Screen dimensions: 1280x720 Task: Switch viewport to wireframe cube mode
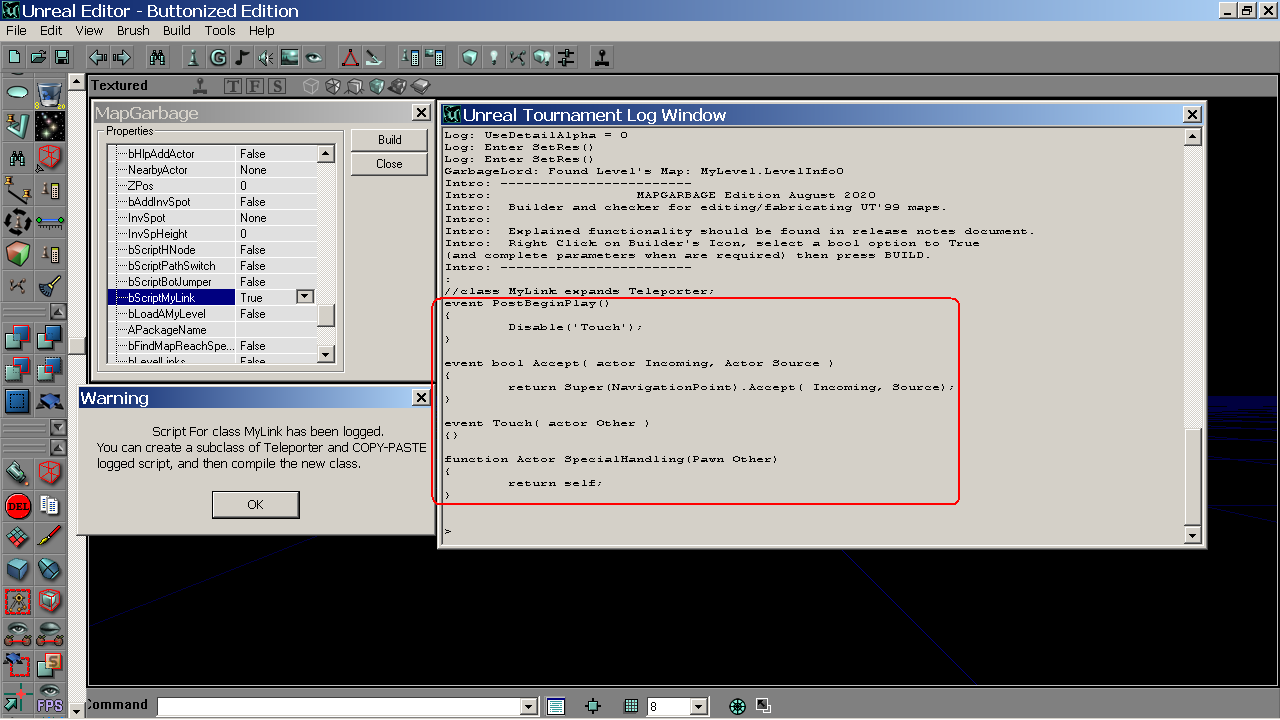coord(311,86)
